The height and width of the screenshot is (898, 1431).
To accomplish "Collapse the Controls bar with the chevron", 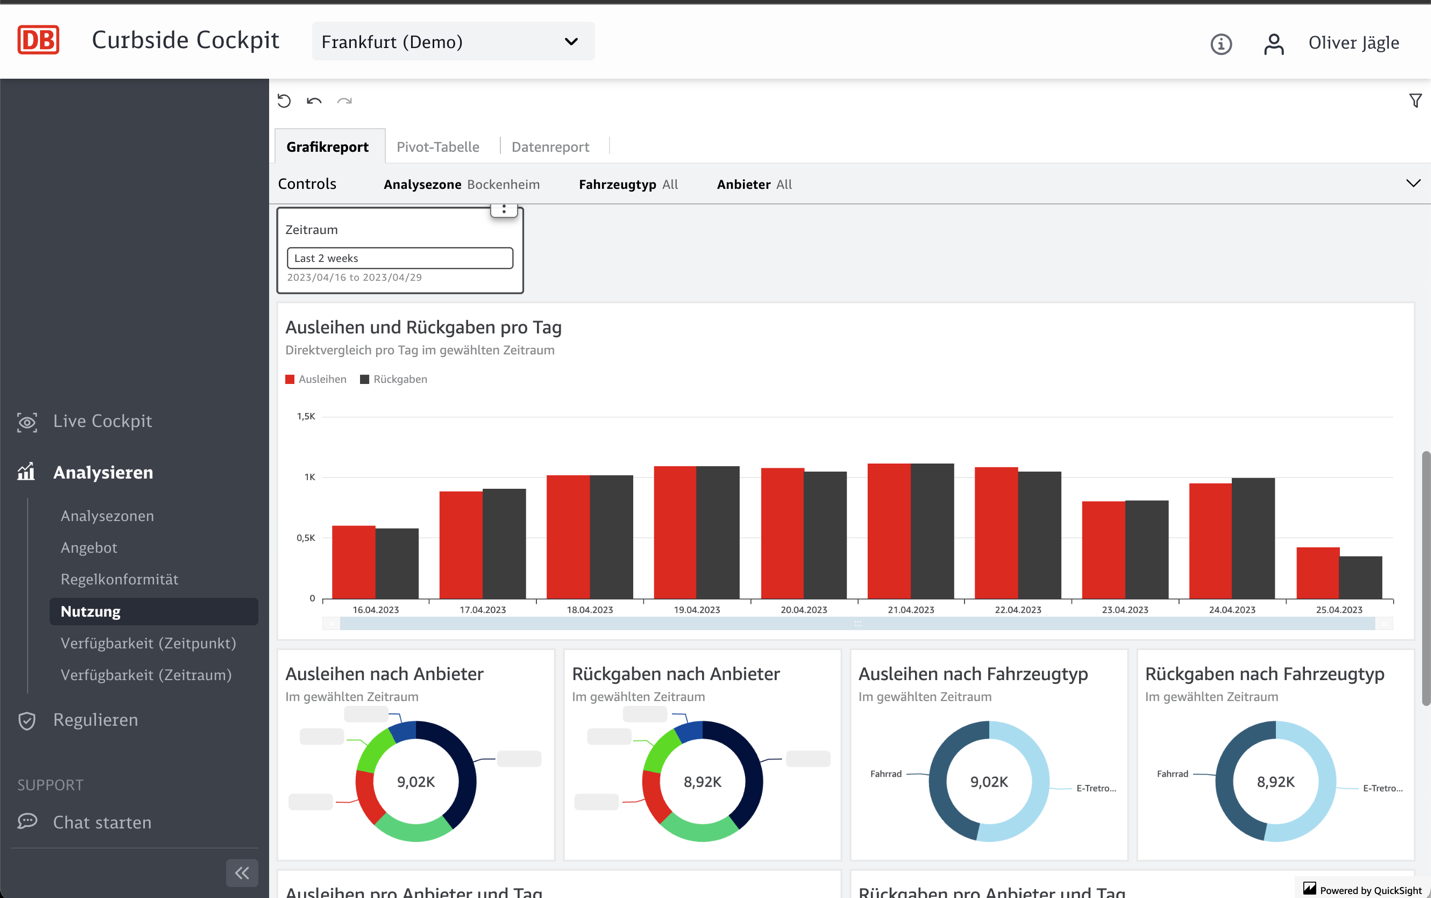I will click(x=1413, y=183).
